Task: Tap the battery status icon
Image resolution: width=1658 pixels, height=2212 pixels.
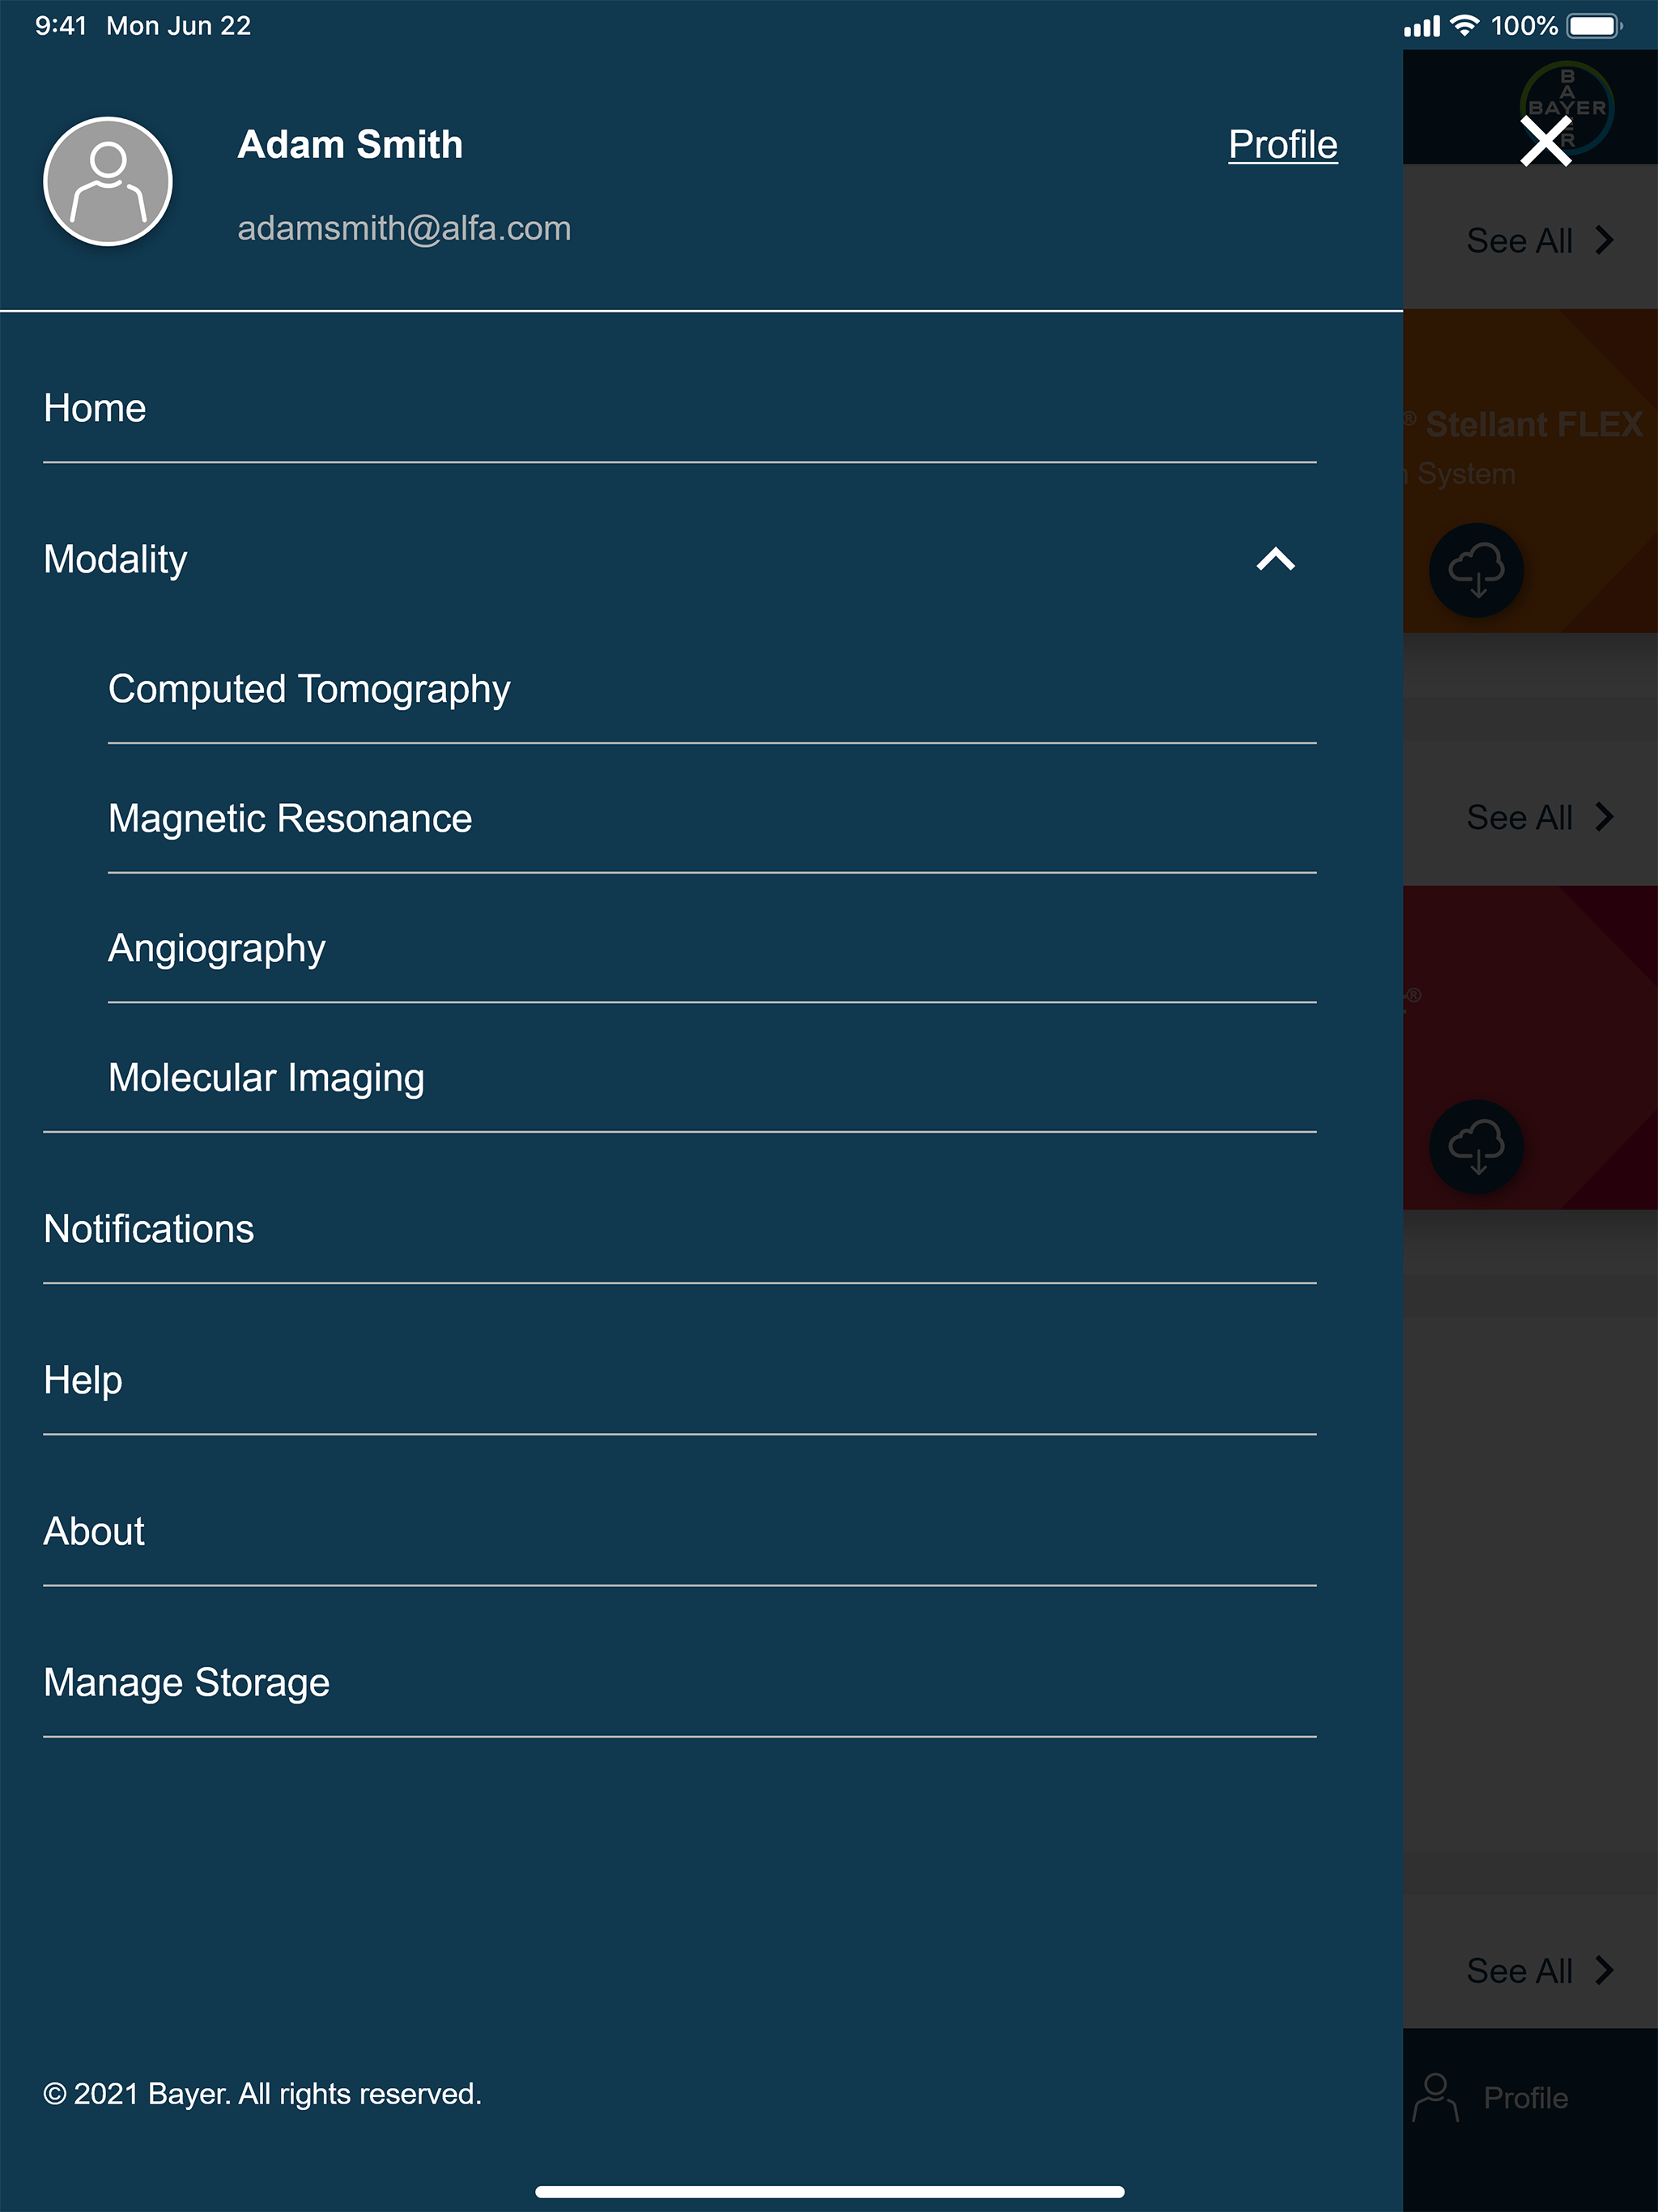Action: point(1594,25)
